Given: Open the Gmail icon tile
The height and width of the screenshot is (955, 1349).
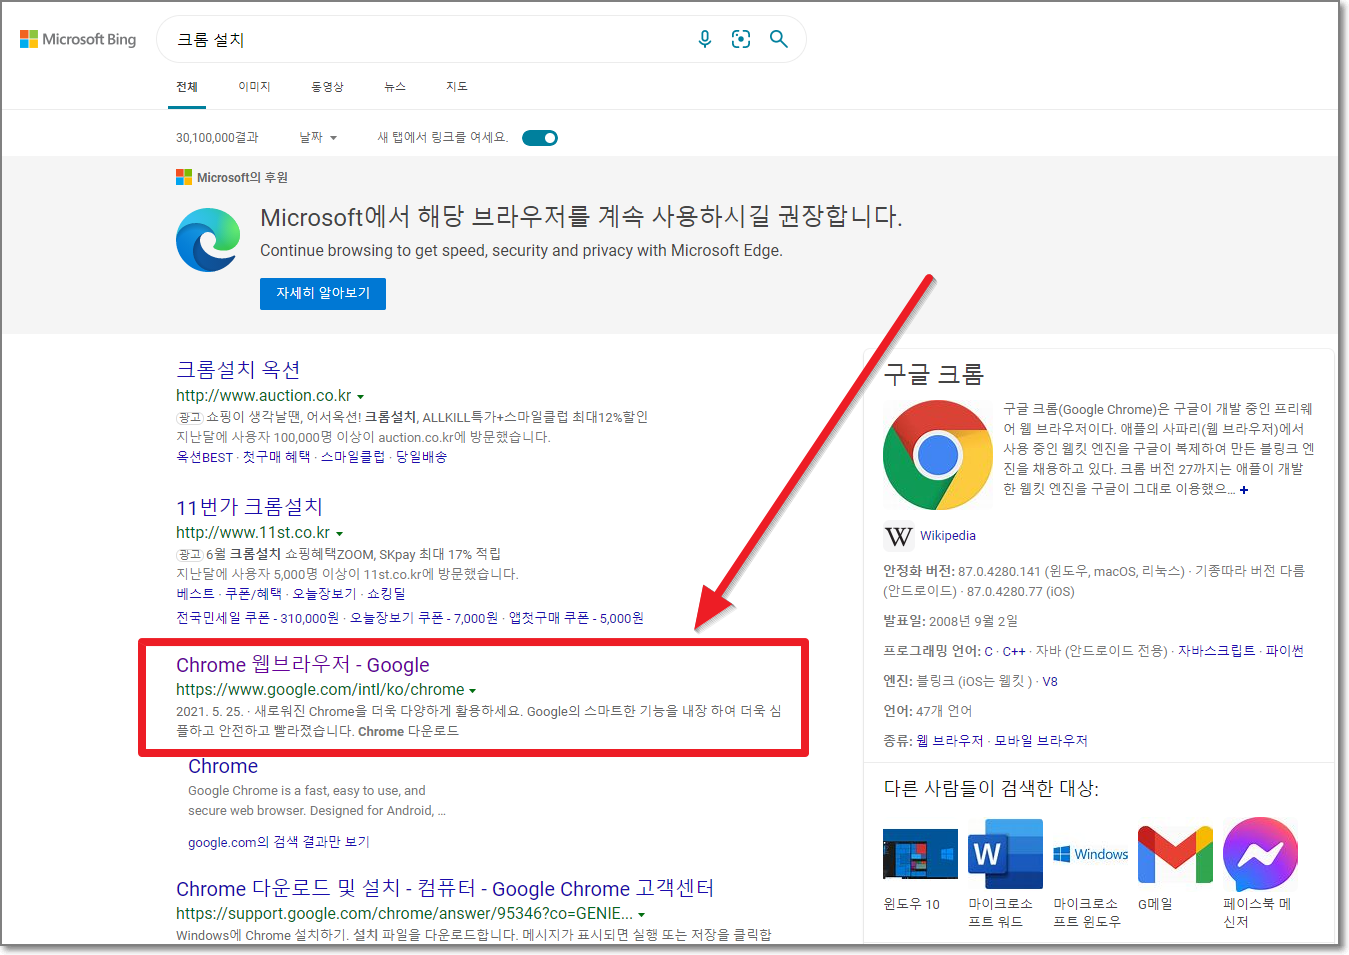Looking at the screenshot, I should coord(1175,854).
